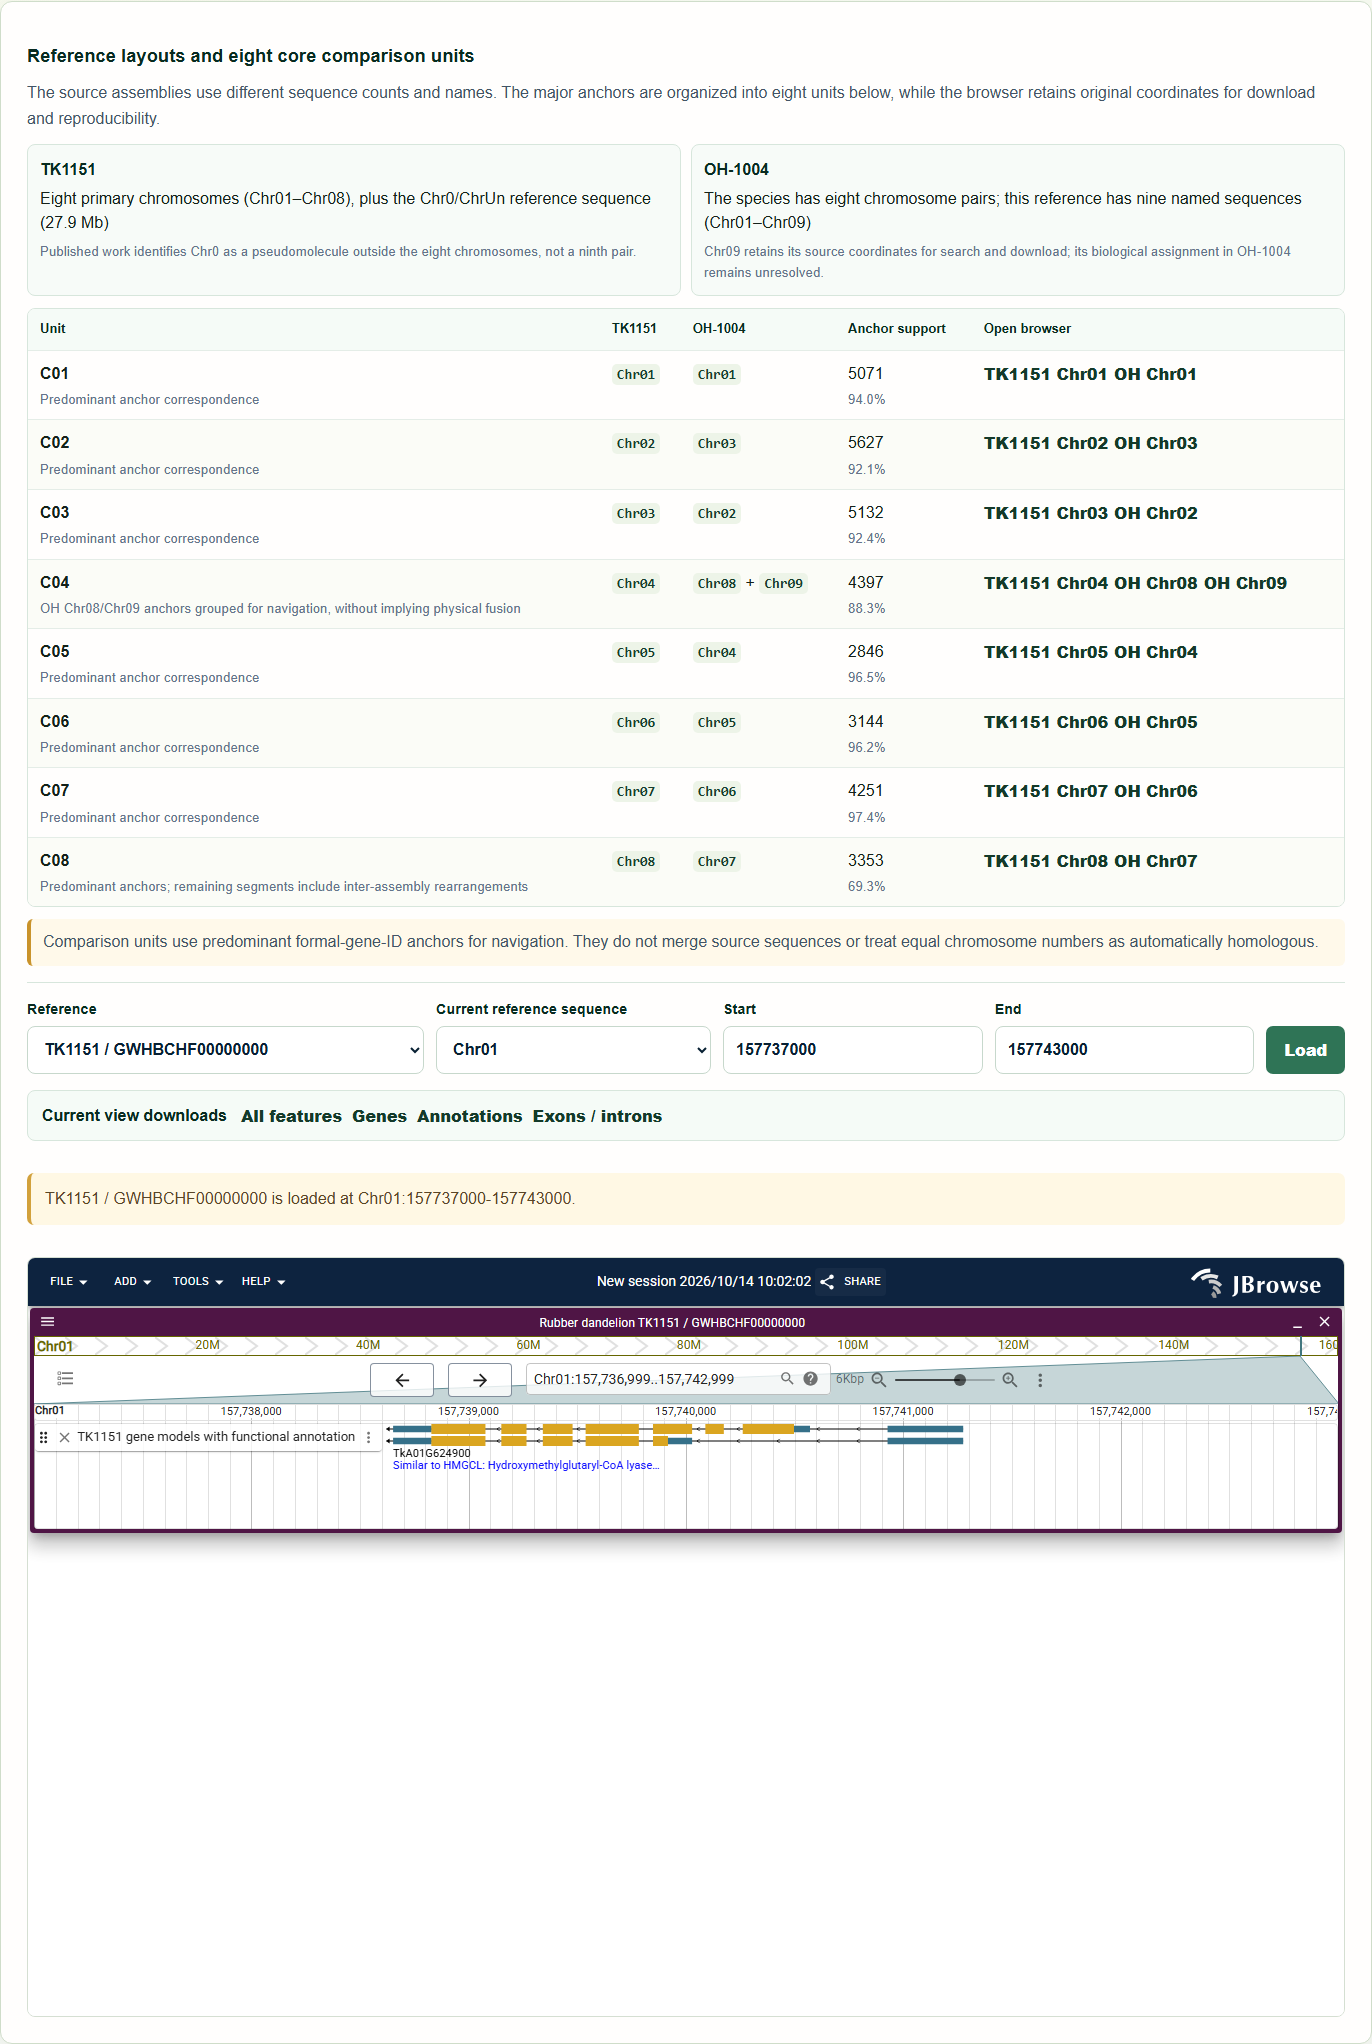Click the SHARE session button
This screenshot has height=2044, width=1372.
851,1281
